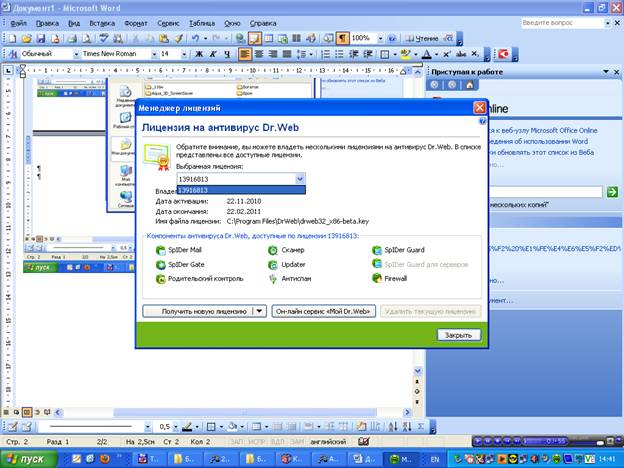Click the Print icon in Word toolbar
This screenshot has width=624, height=468.
(72, 39)
